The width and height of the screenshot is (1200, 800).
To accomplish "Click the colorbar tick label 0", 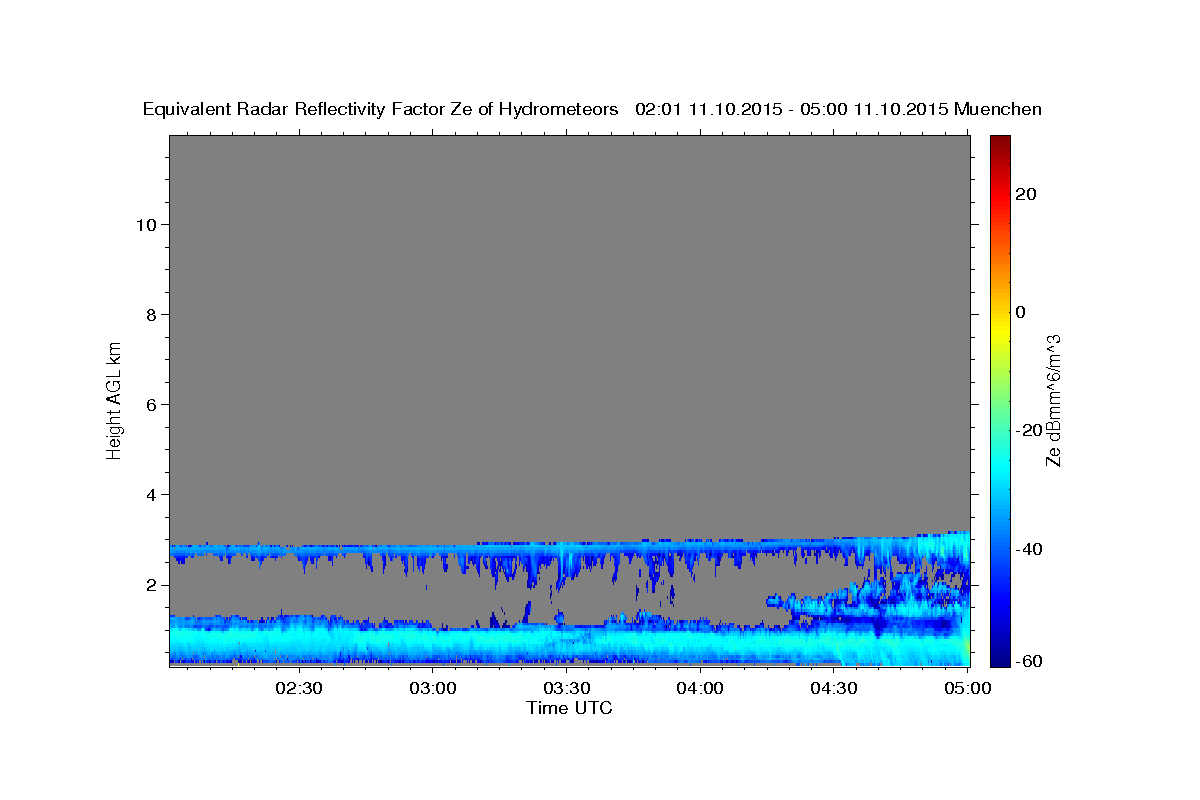I will tap(1021, 312).
